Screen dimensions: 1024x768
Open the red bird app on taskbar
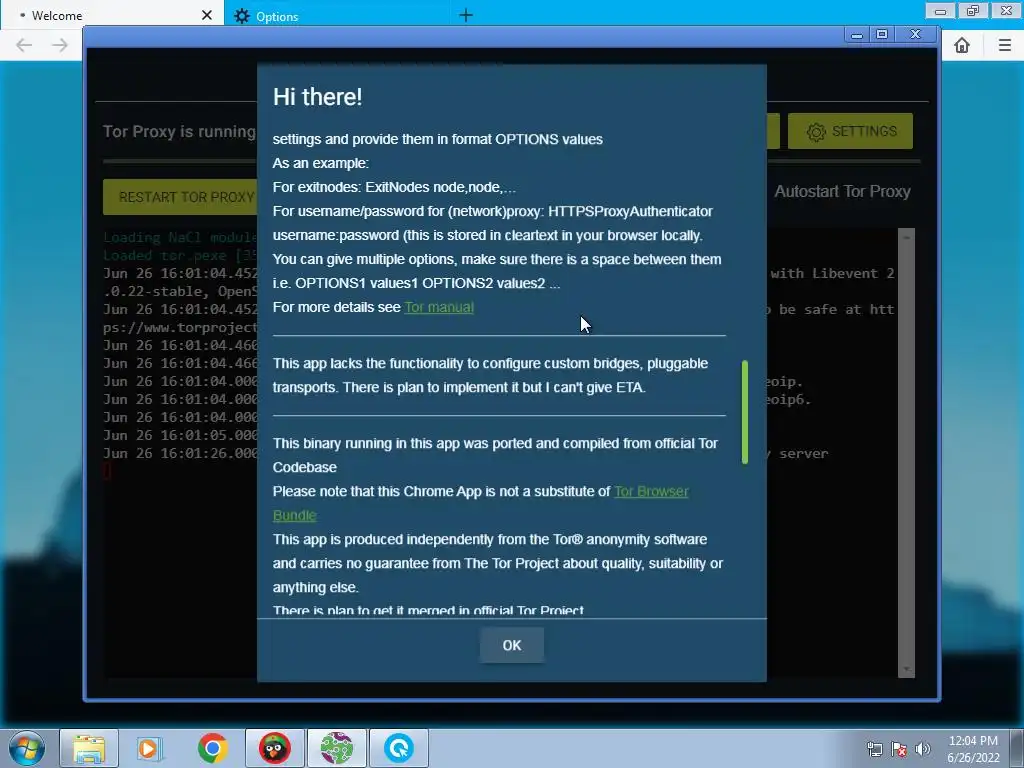coord(274,748)
